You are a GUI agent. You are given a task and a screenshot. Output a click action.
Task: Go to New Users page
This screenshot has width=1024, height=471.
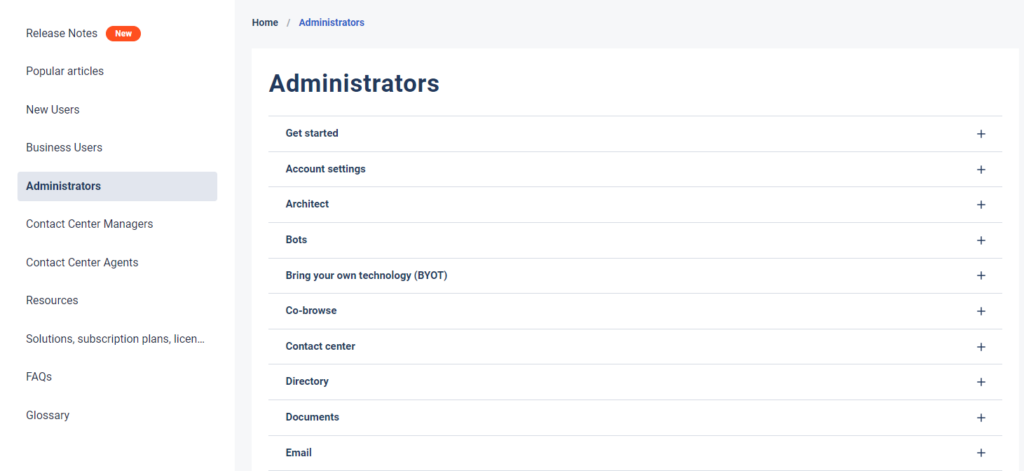click(53, 110)
